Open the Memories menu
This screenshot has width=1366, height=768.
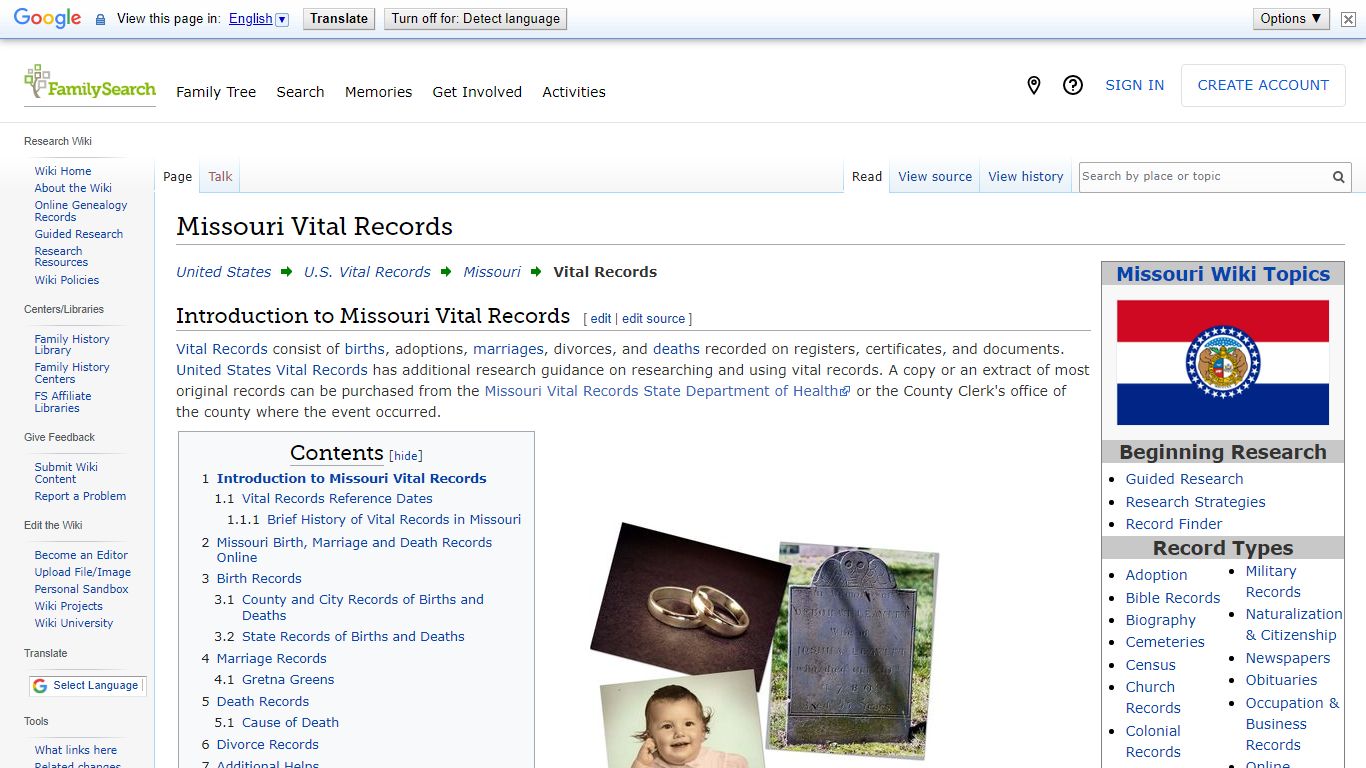pos(378,92)
